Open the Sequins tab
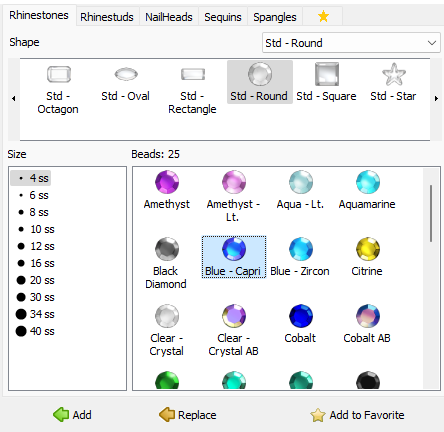Image resolution: width=444 pixels, height=432 pixels. (x=223, y=17)
